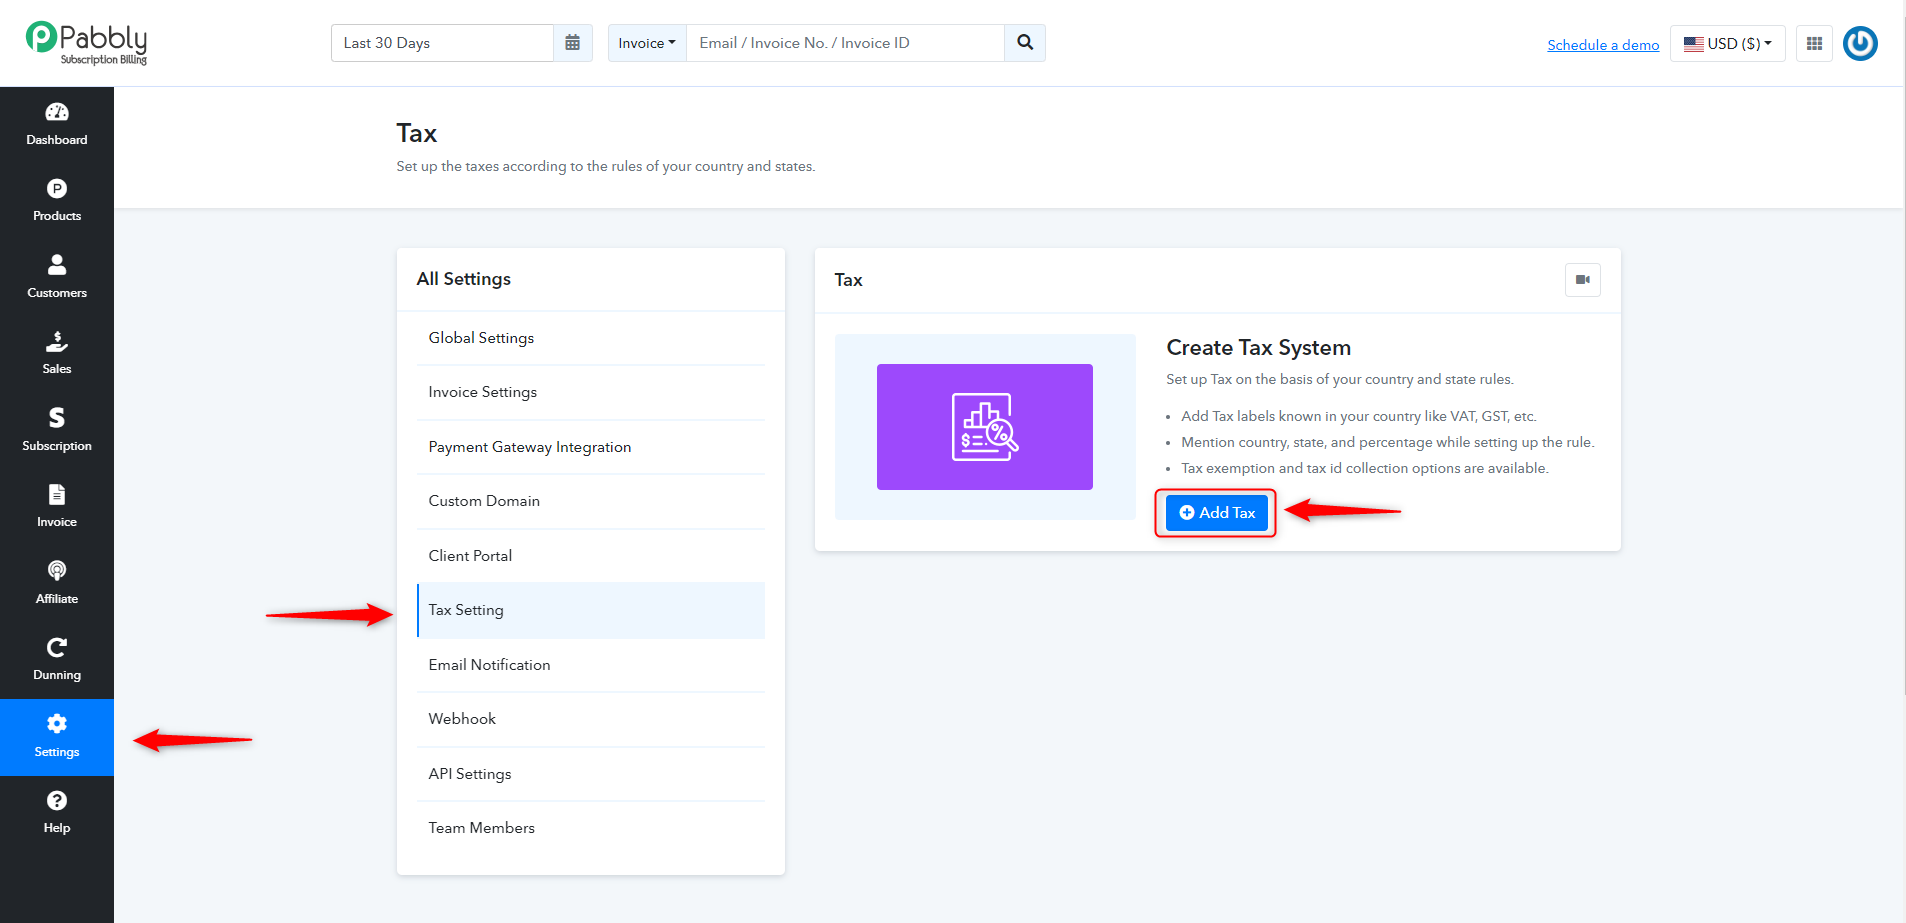Go to Customers in the sidebar
Image resolution: width=1906 pixels, height=923 pixels.
pyautogui.click(x=57, y=277)
